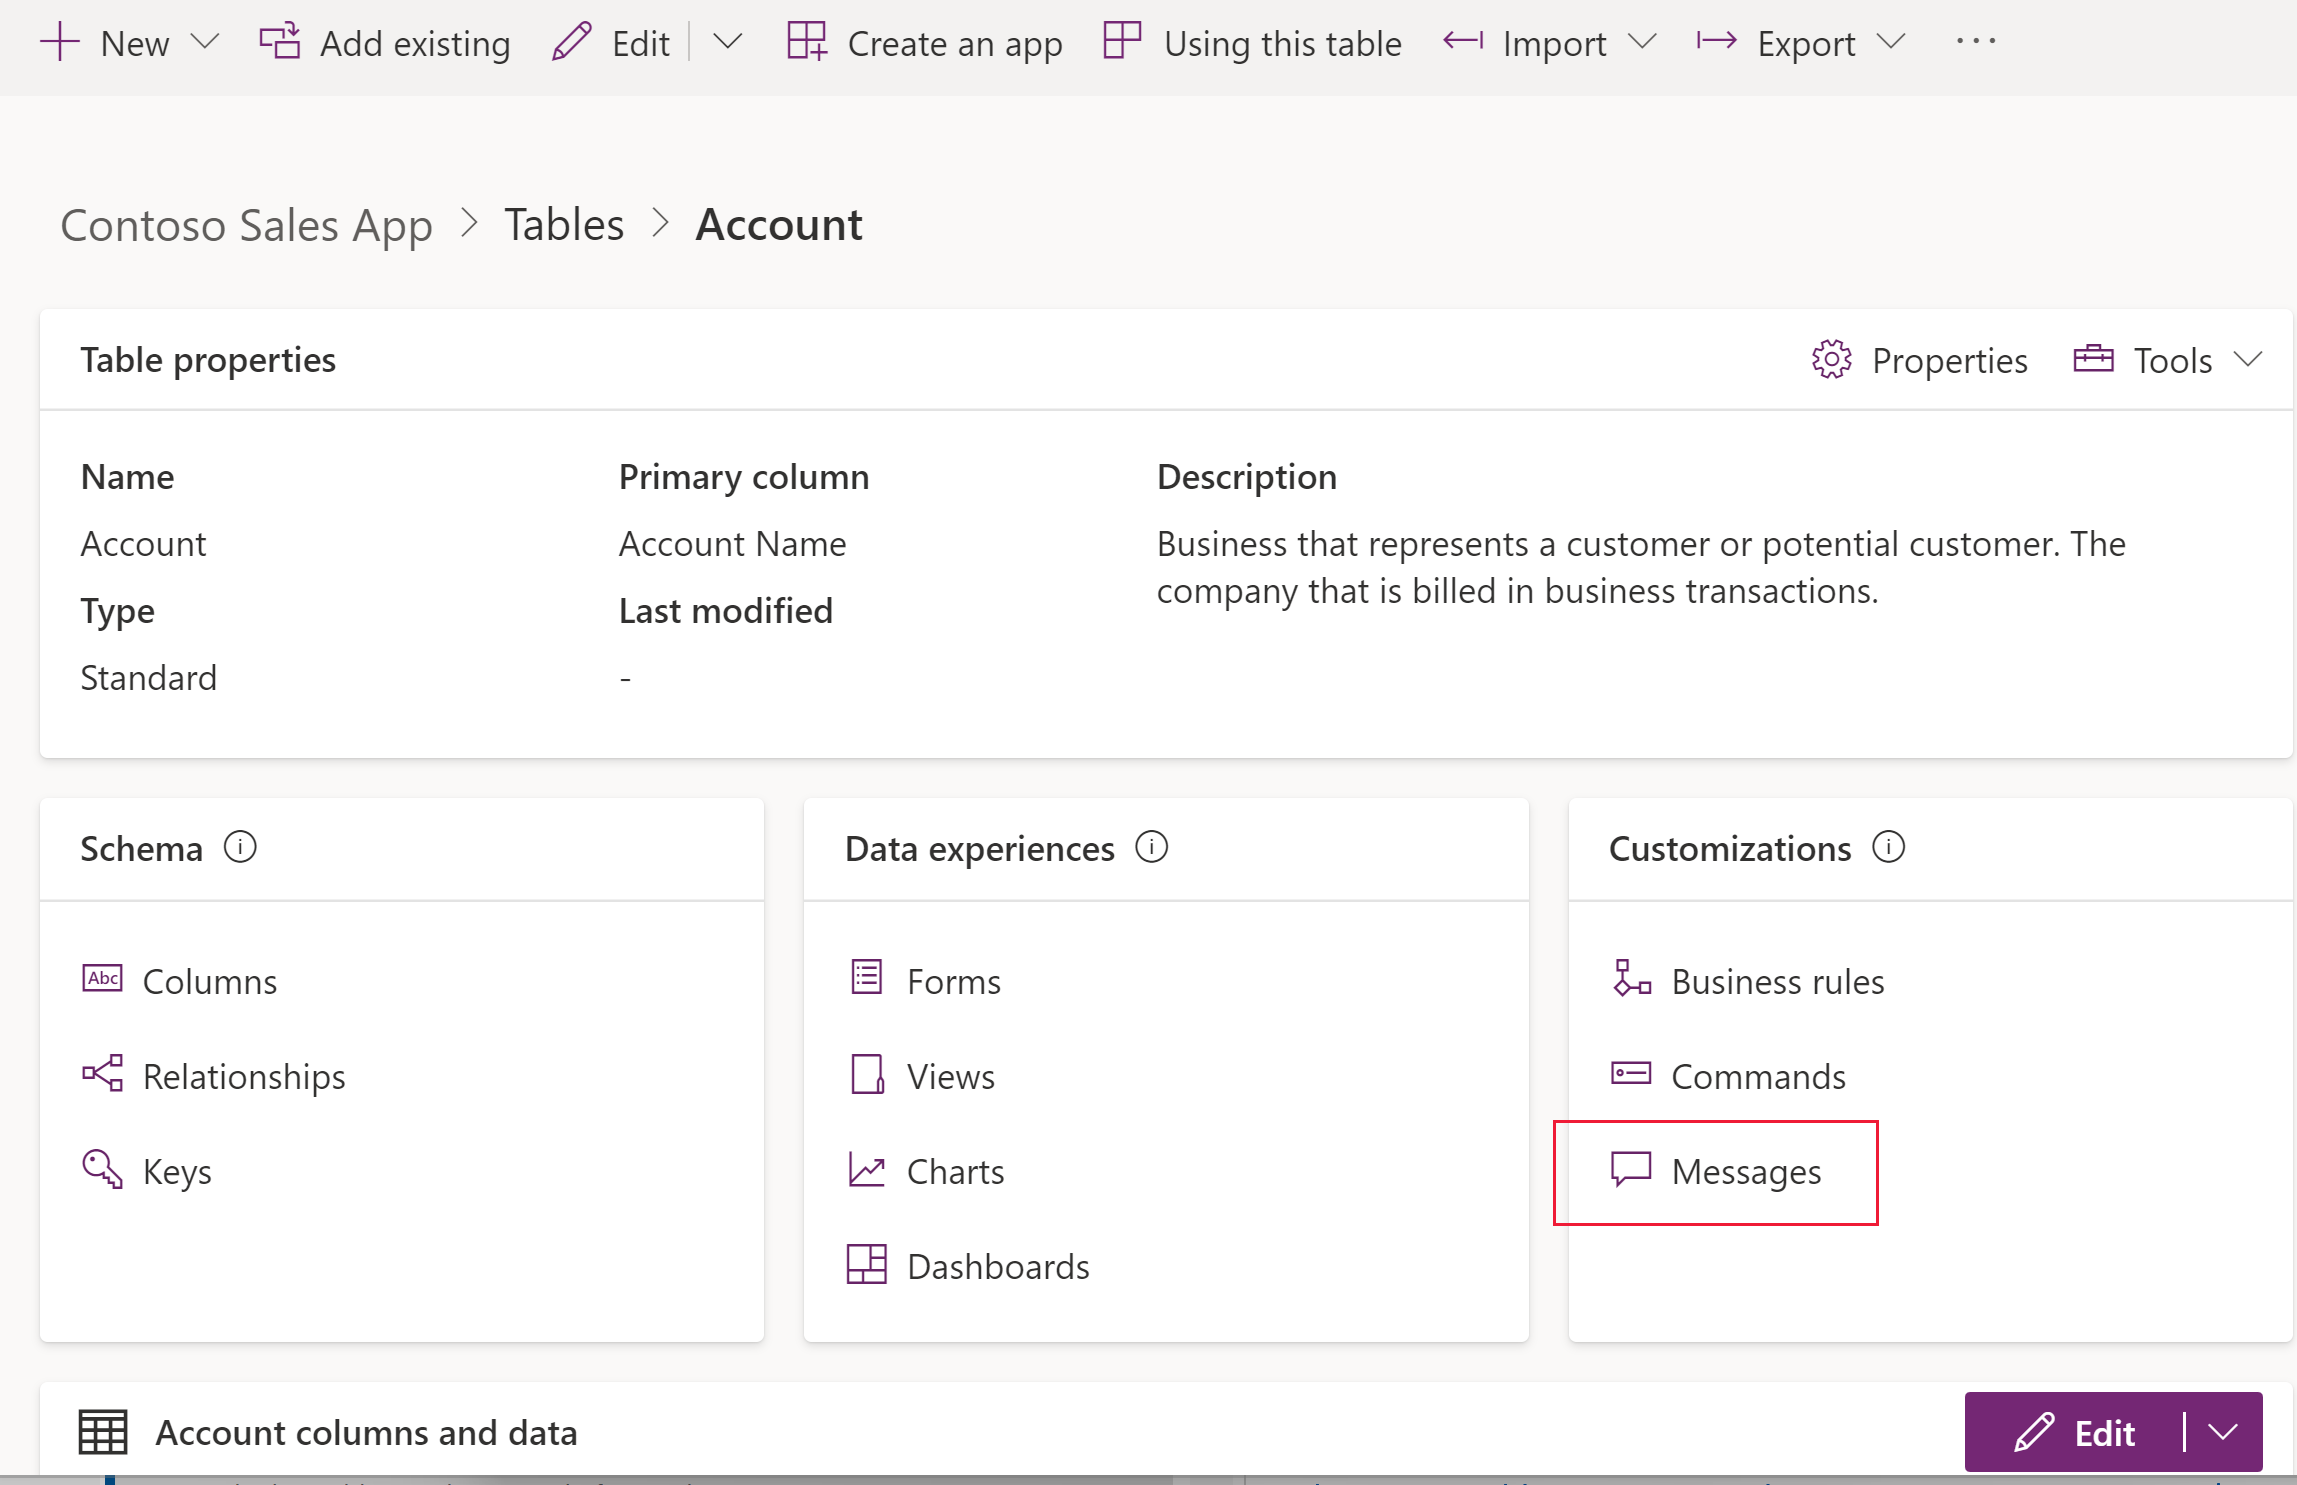Select the Using this table menu
This screenshot has width=2297, height=1485.
1256,42
